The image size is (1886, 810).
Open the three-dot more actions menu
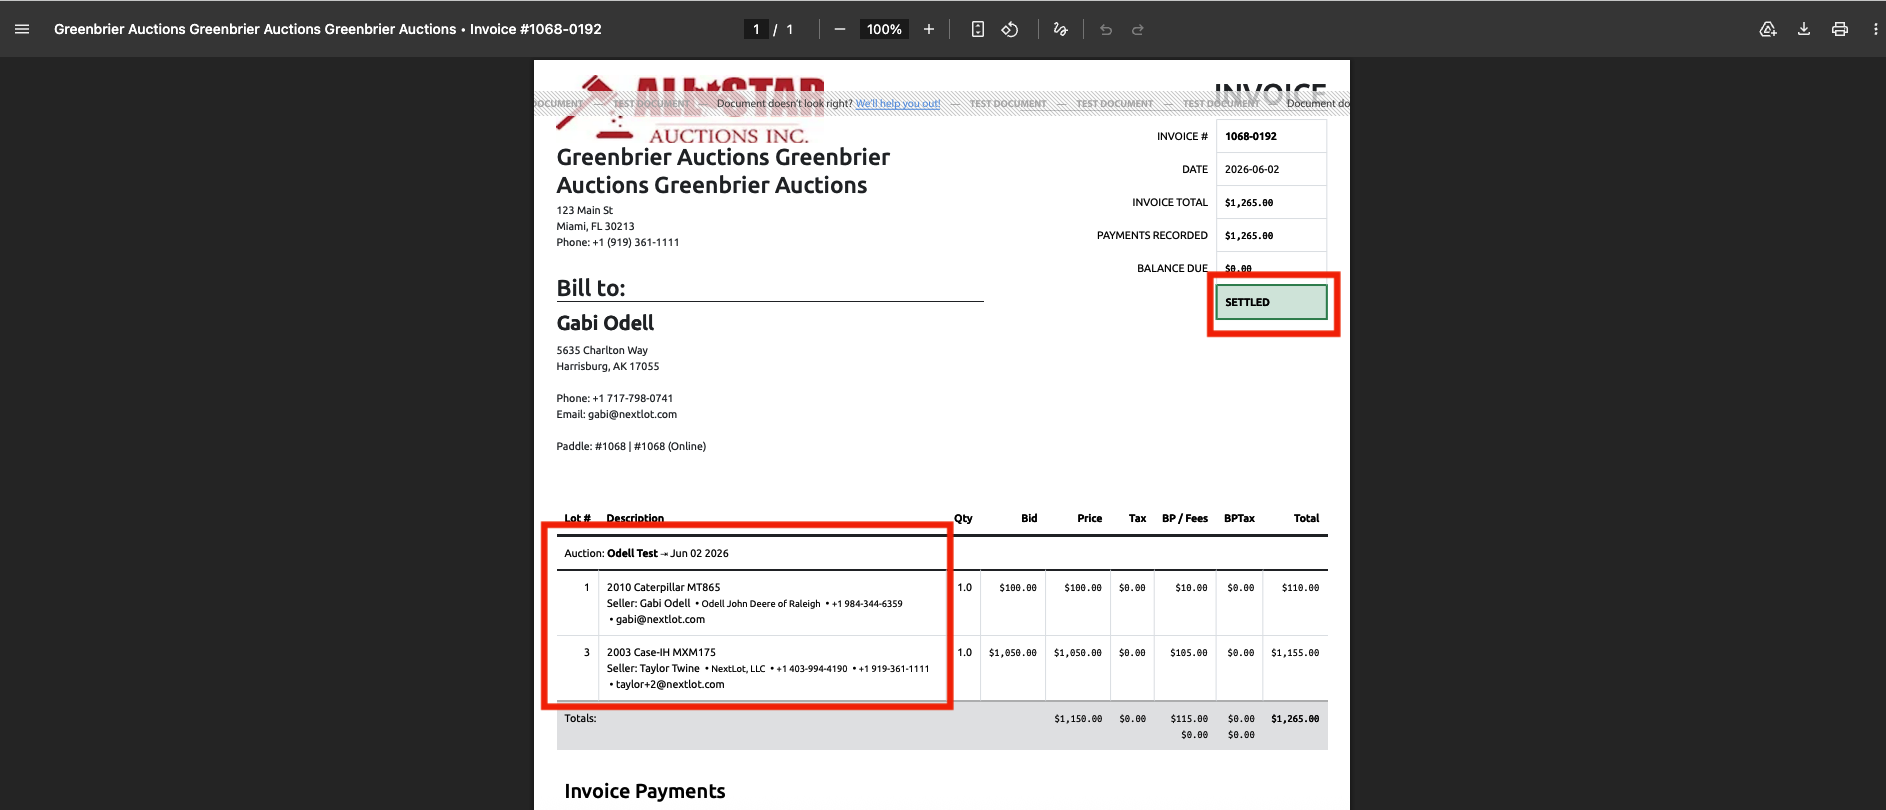[1875, 29]
